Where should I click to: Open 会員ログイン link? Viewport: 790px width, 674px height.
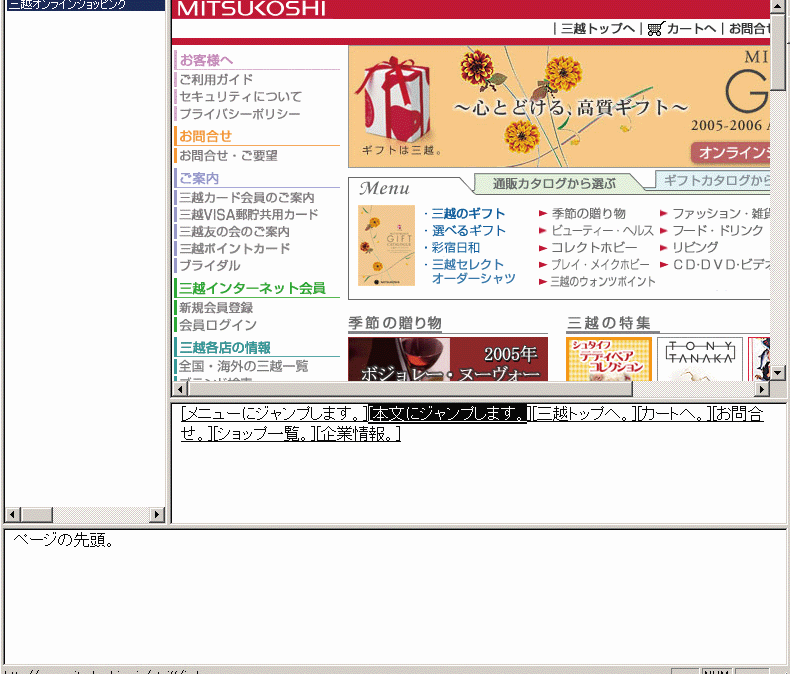(218, 325)
